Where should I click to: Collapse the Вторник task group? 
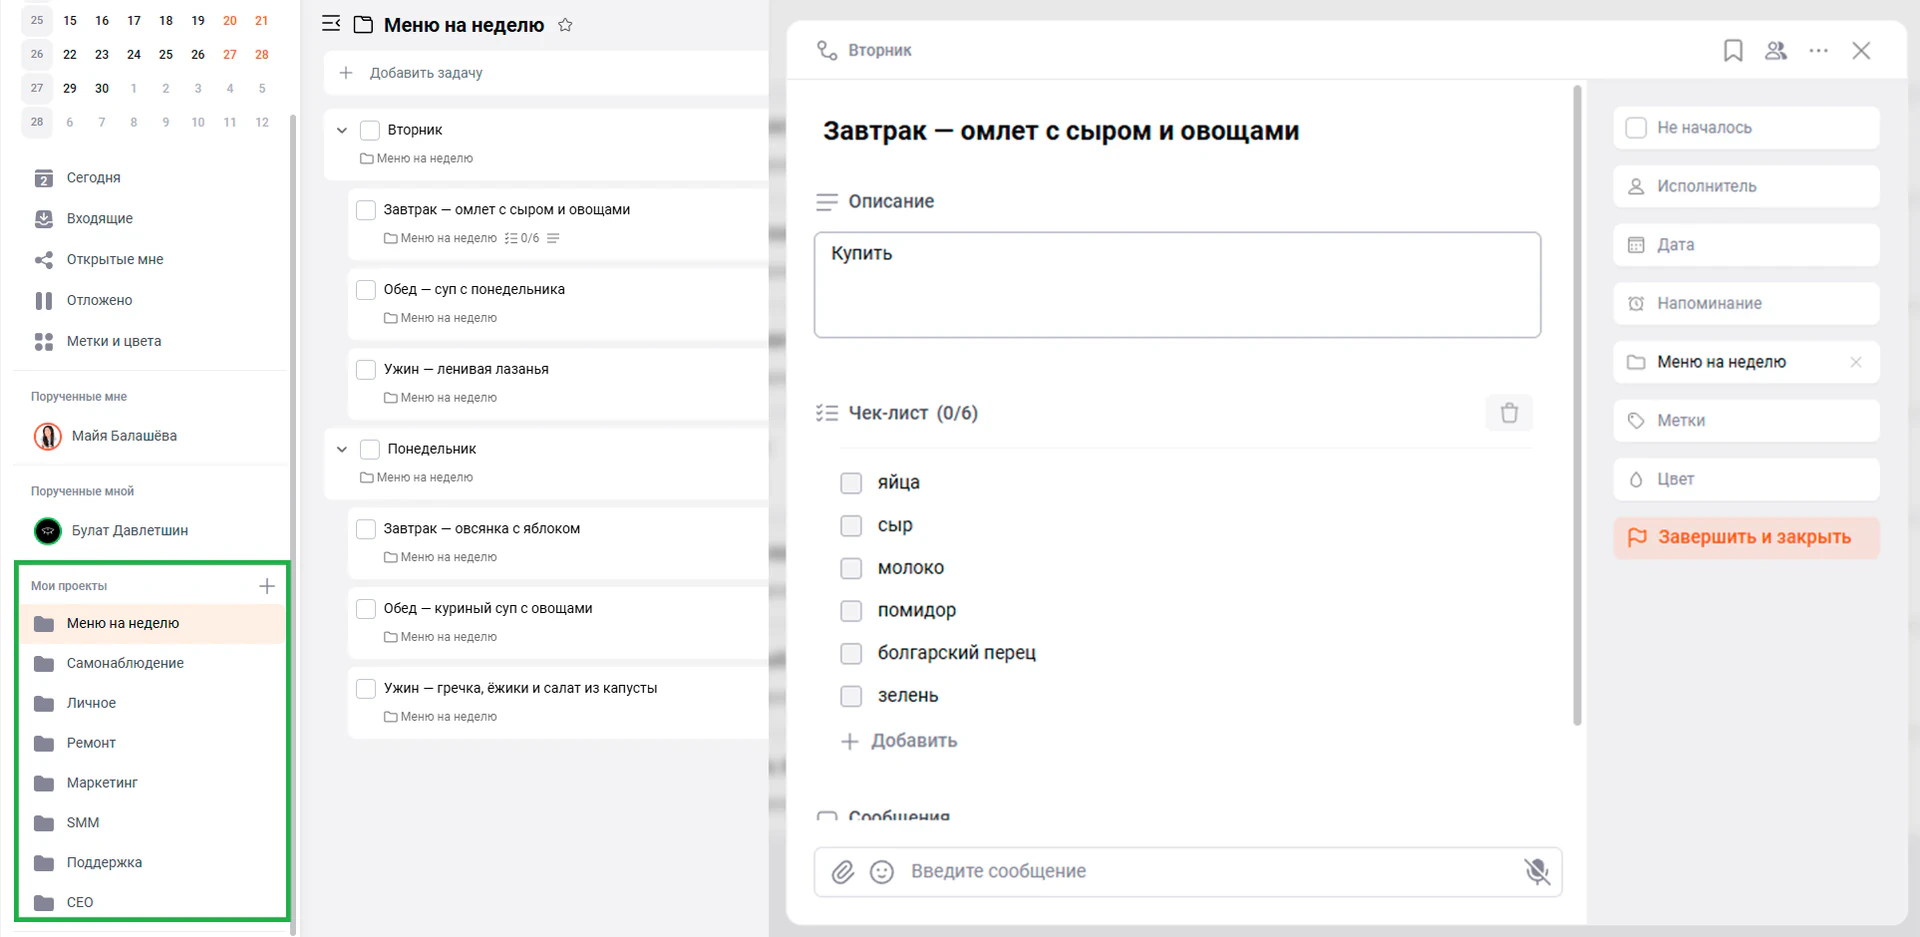342,130
